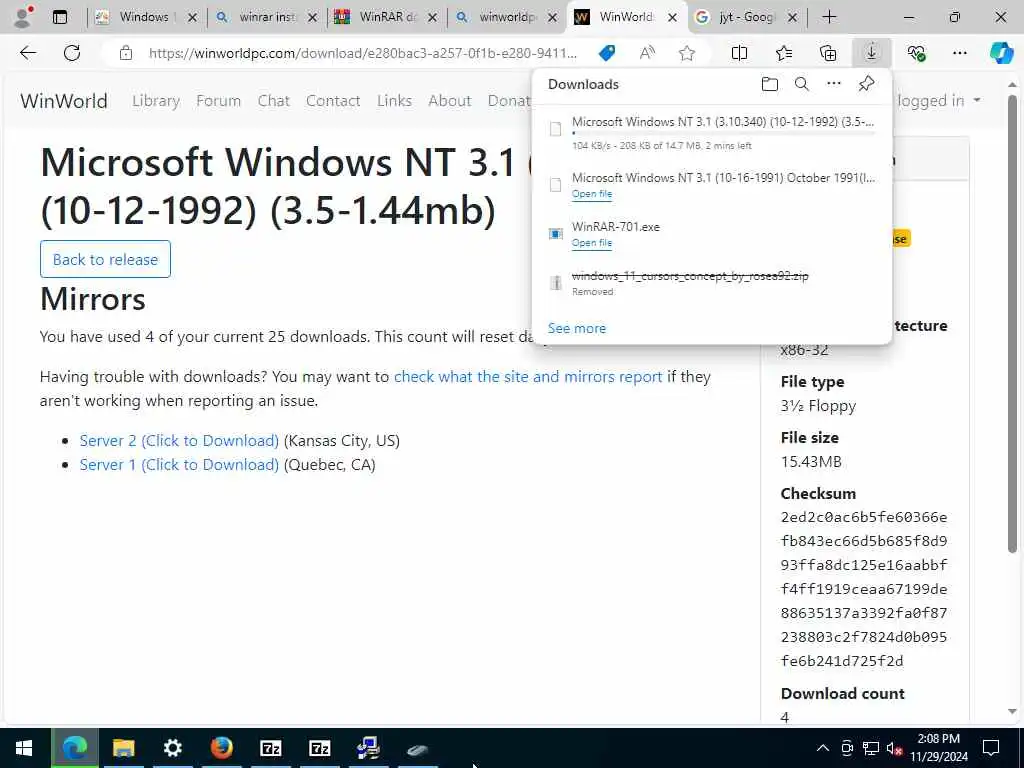Open File Explorer from taskbar
This screenshot has height=768, width=1024.
pos(123,748)
